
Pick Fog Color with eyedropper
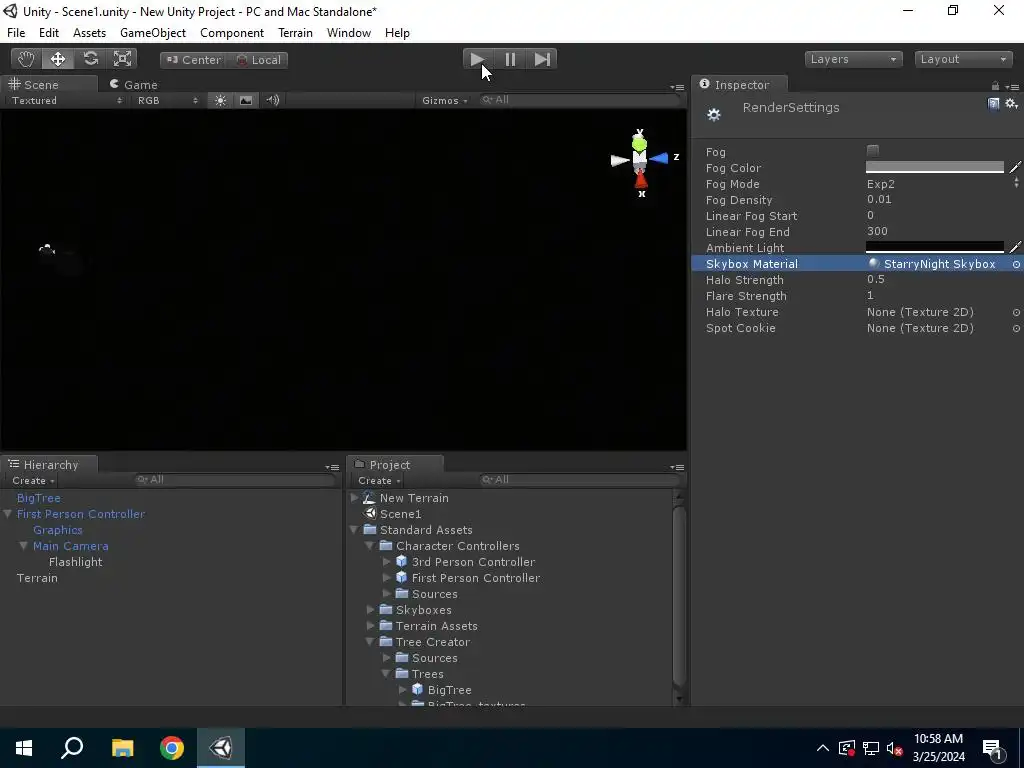click(1015, 167)
